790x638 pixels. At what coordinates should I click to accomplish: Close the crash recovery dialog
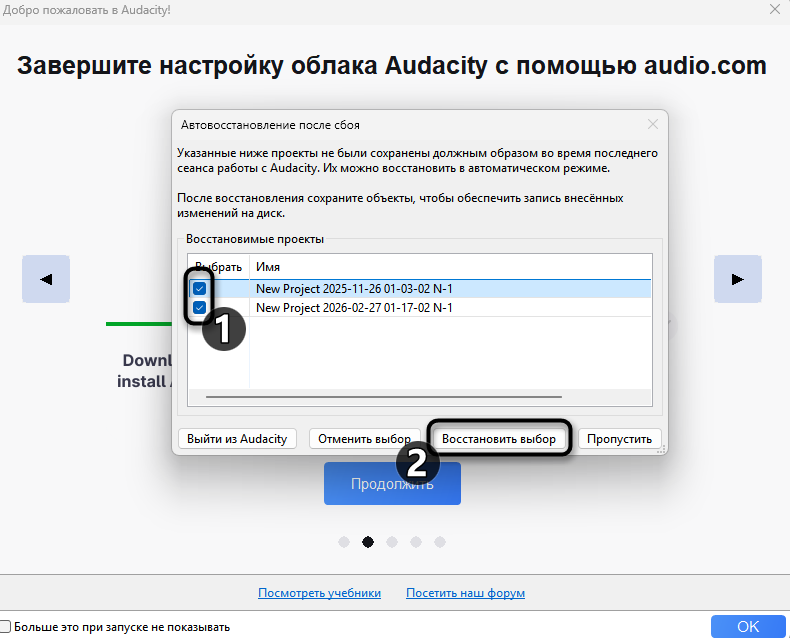(x=653, y=124)
